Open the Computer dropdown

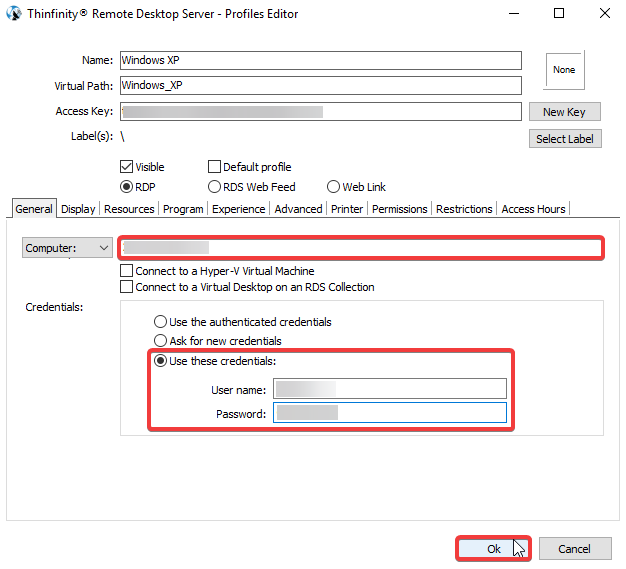[67, 248]
